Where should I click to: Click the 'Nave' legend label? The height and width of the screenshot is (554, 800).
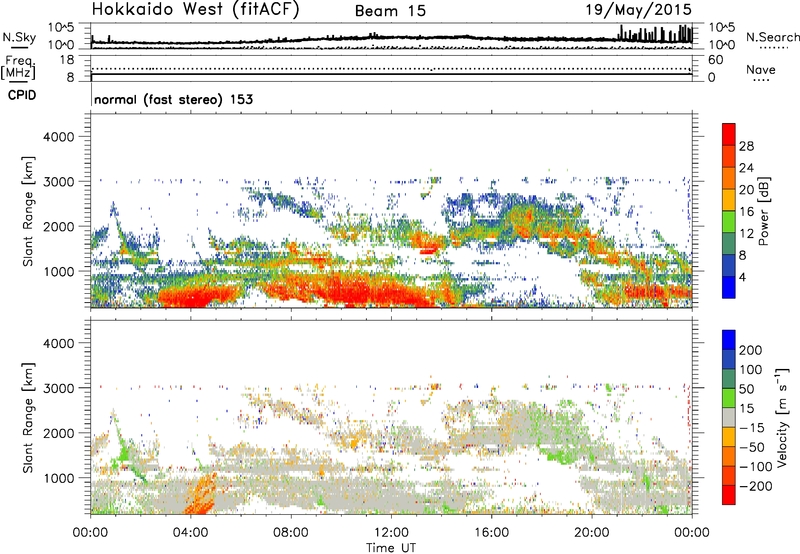(761, 69)
